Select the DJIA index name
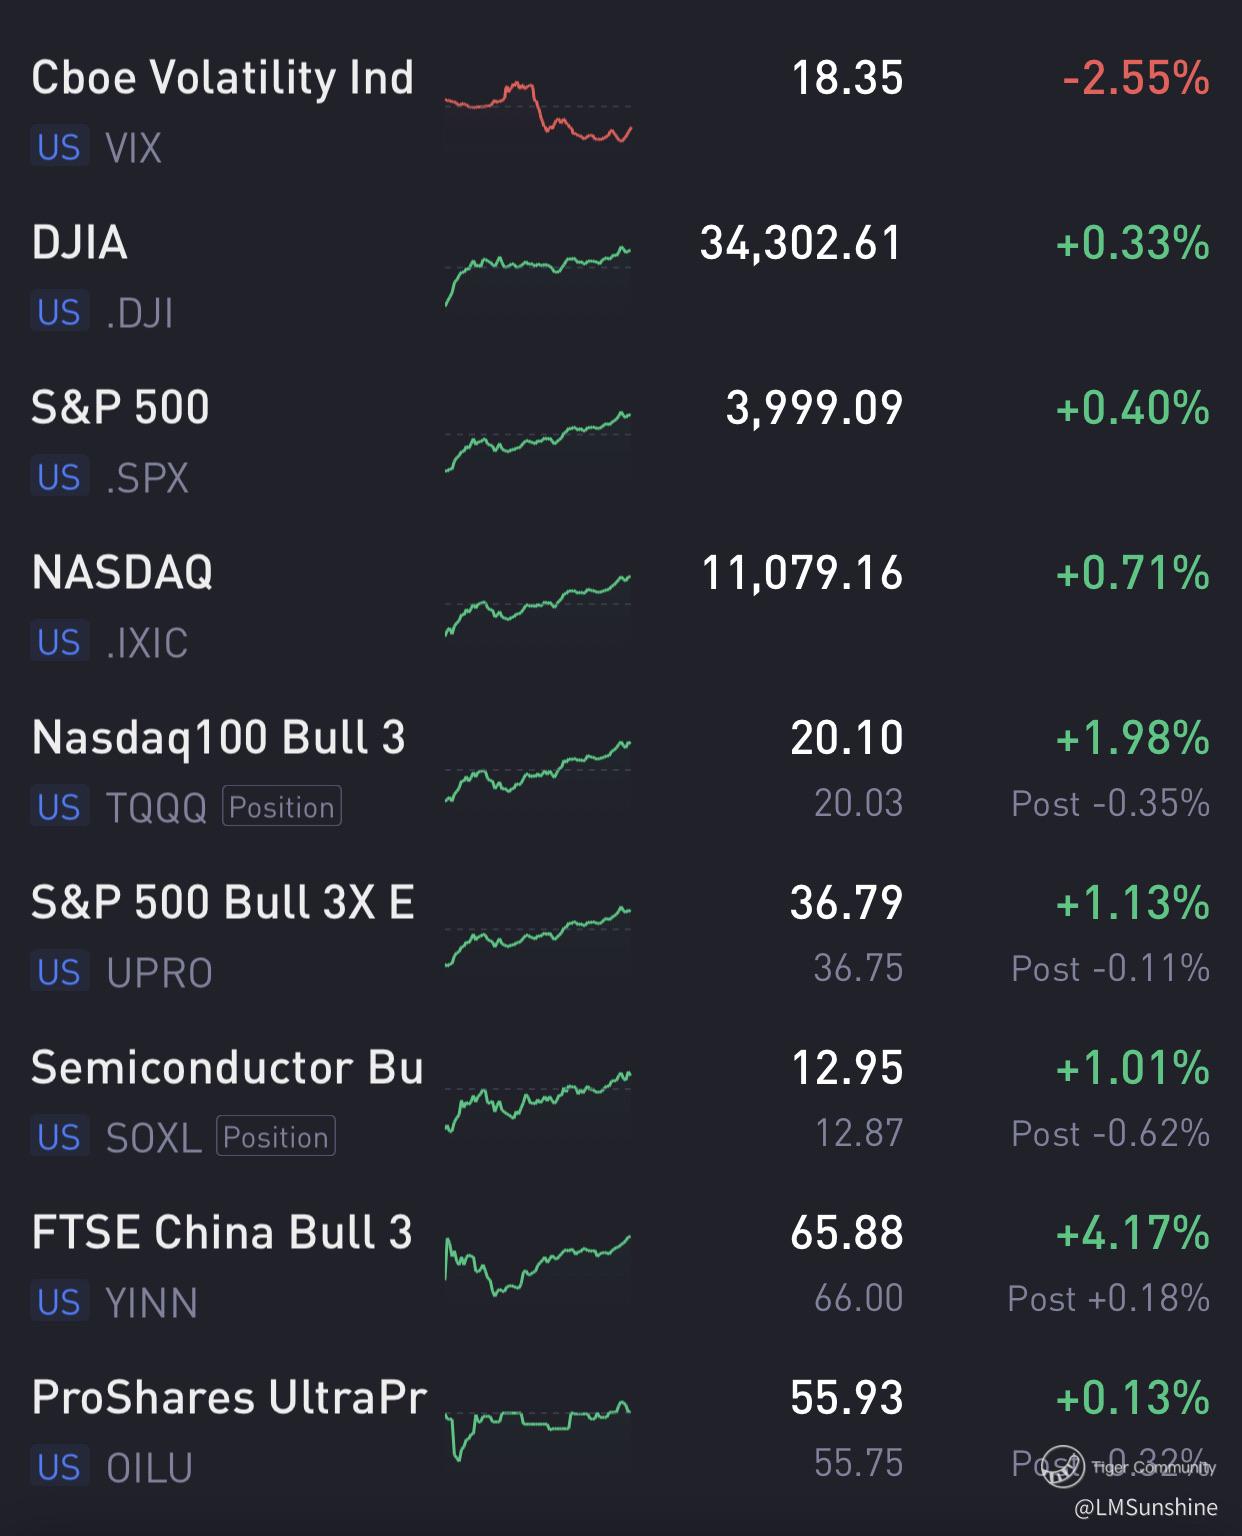The width and height of the screenshot is (1242, 1536). 80,243
